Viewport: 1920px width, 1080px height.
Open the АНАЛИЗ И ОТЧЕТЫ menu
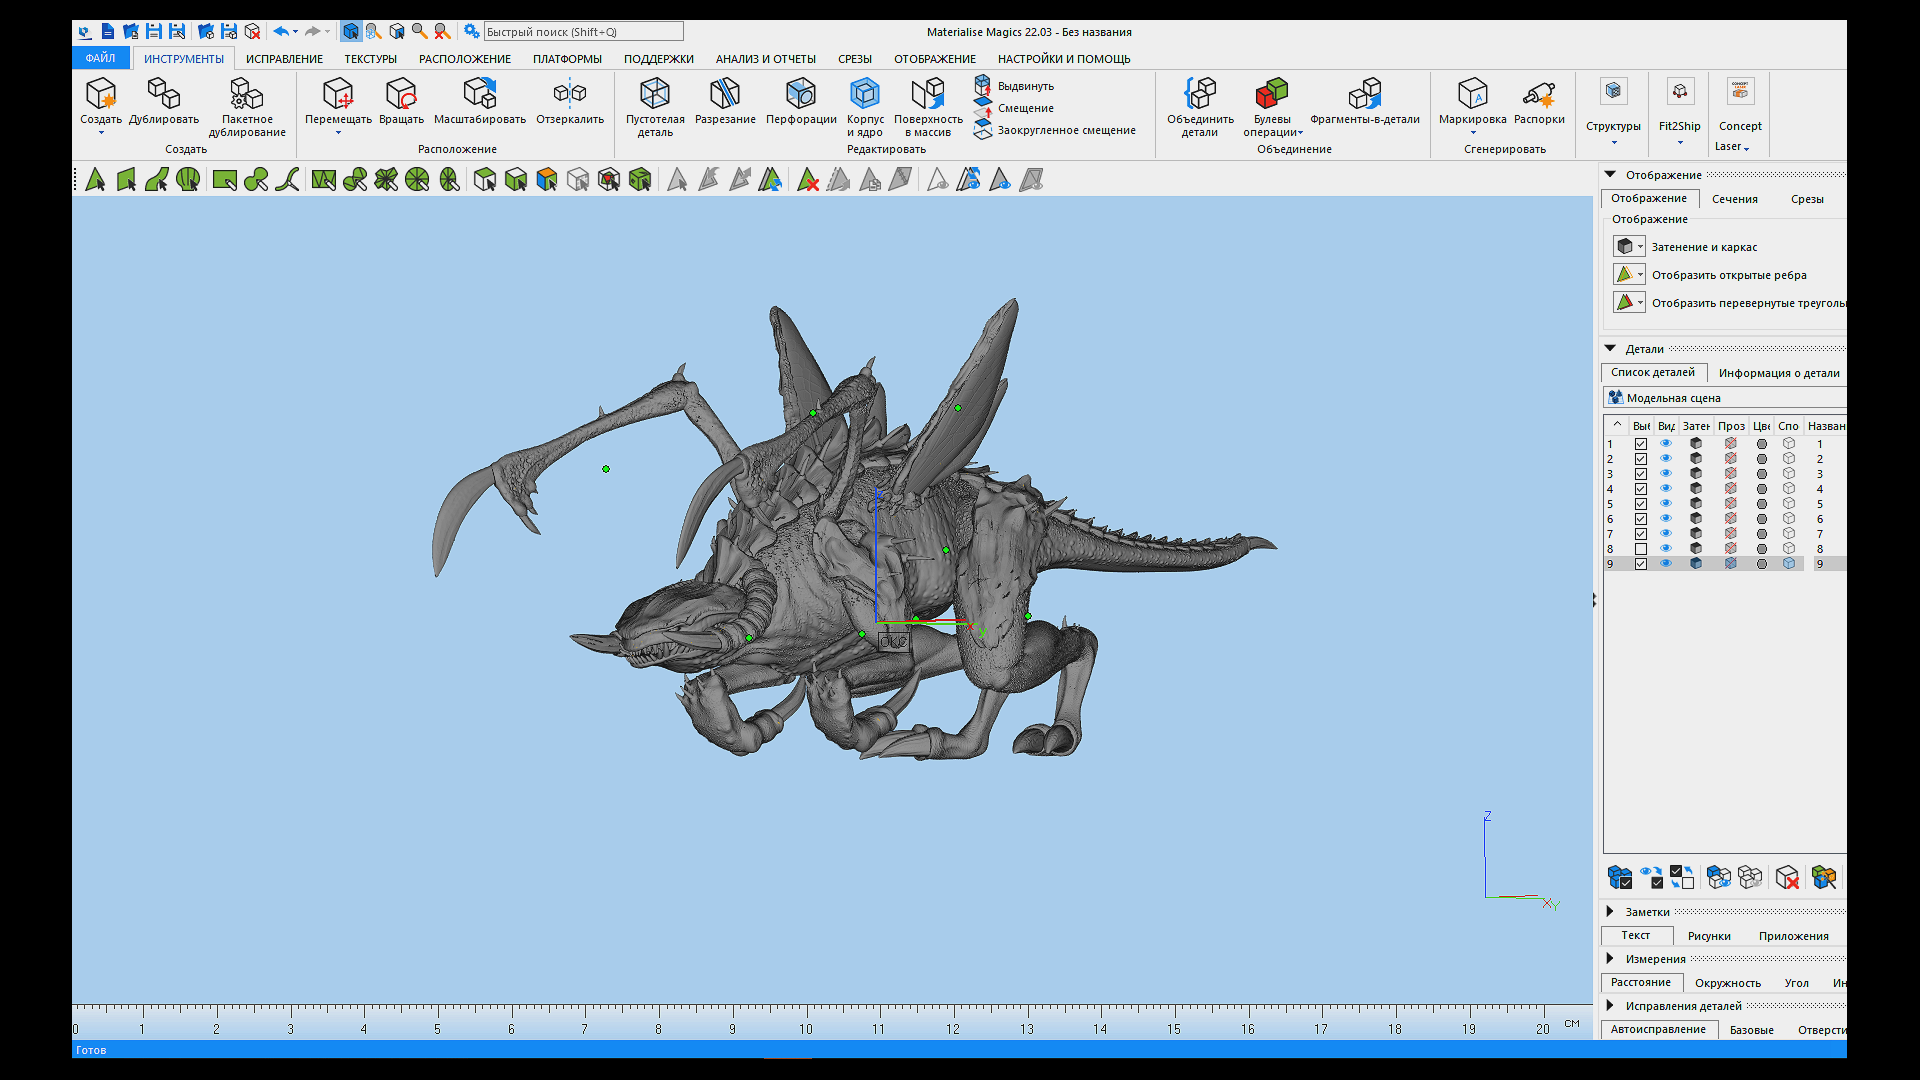(767, 58)
